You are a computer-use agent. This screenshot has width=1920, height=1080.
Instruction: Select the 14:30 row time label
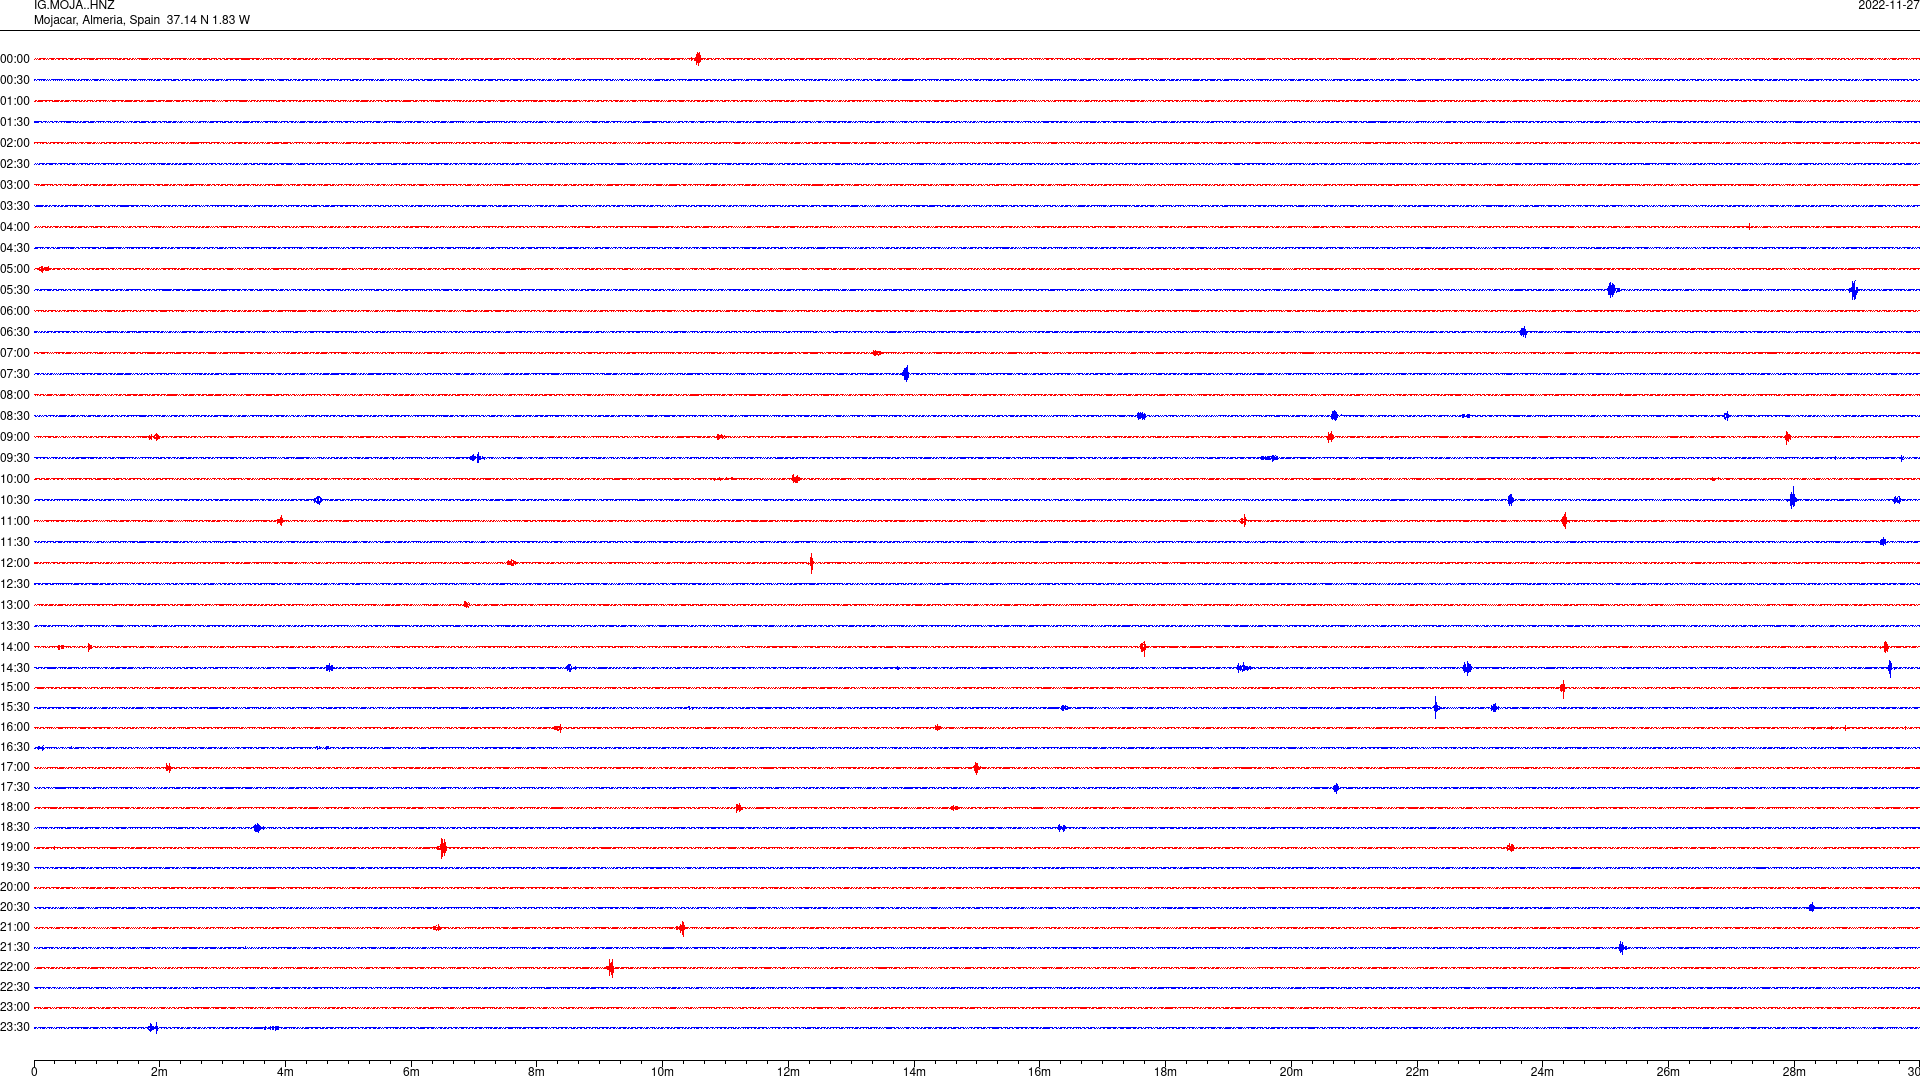[15, 668]
